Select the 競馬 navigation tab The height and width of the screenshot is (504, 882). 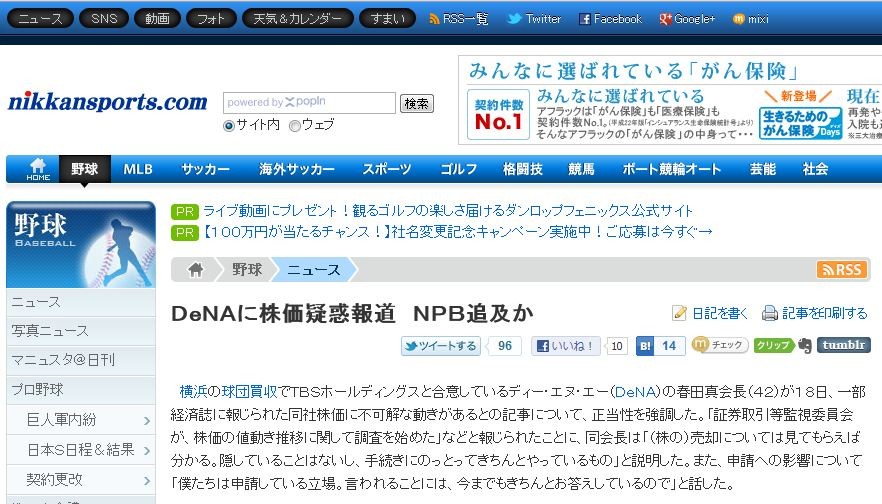pyautogui.click(x=581, y=169)
